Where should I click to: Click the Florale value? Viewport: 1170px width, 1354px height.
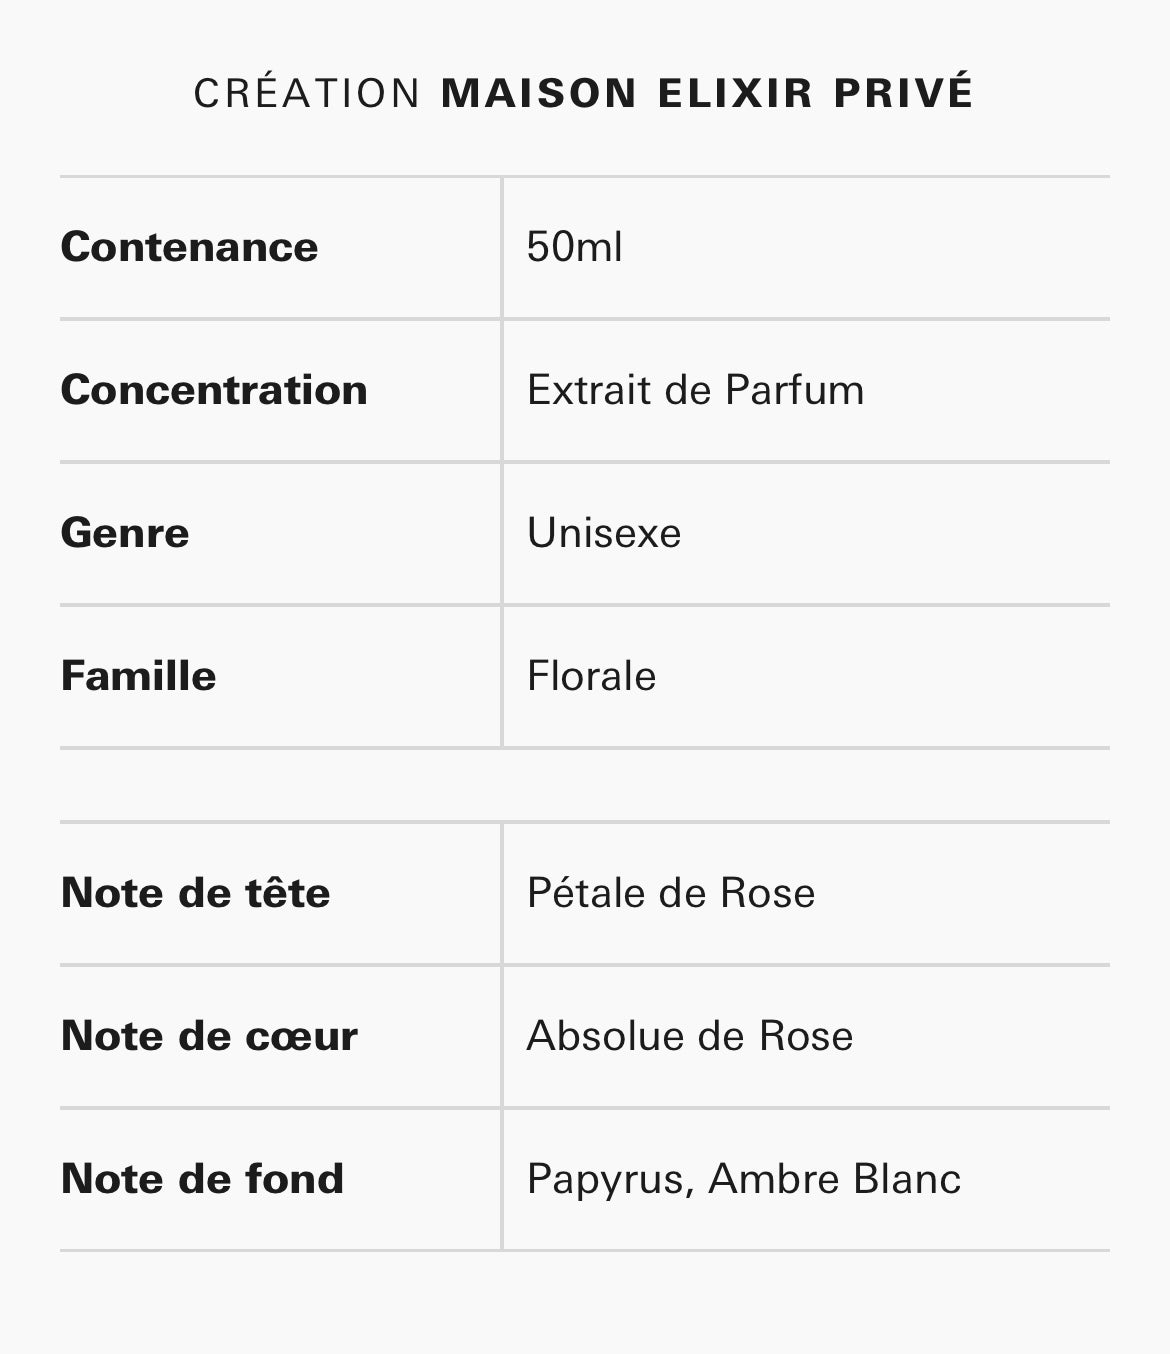point(591,676)
